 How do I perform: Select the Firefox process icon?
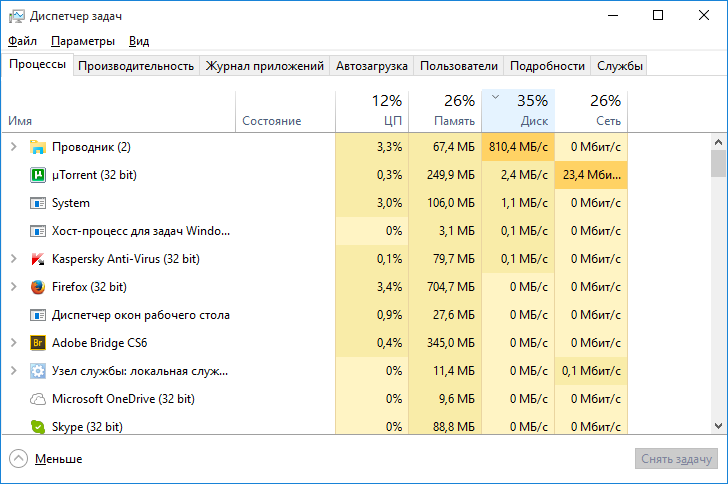click(38, 287)
